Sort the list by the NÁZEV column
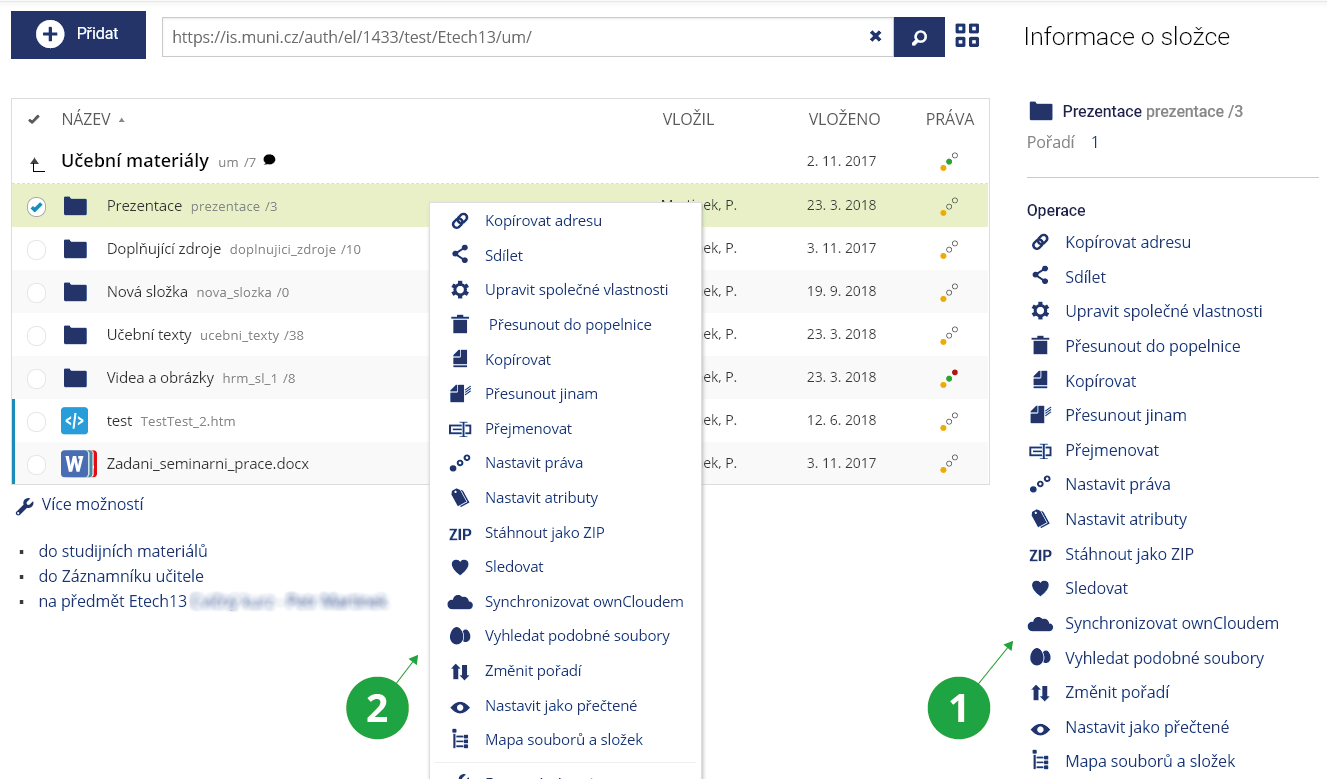 (86, 120)
